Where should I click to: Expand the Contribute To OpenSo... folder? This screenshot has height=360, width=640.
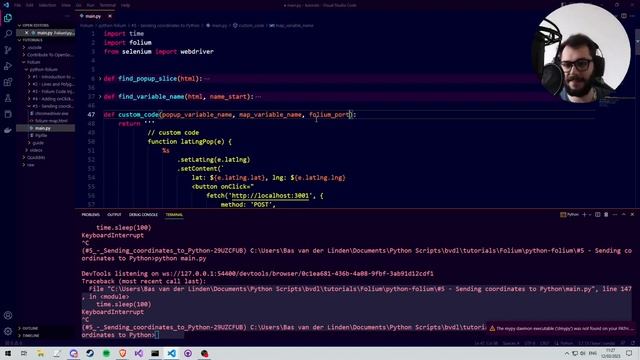[49, 55]
